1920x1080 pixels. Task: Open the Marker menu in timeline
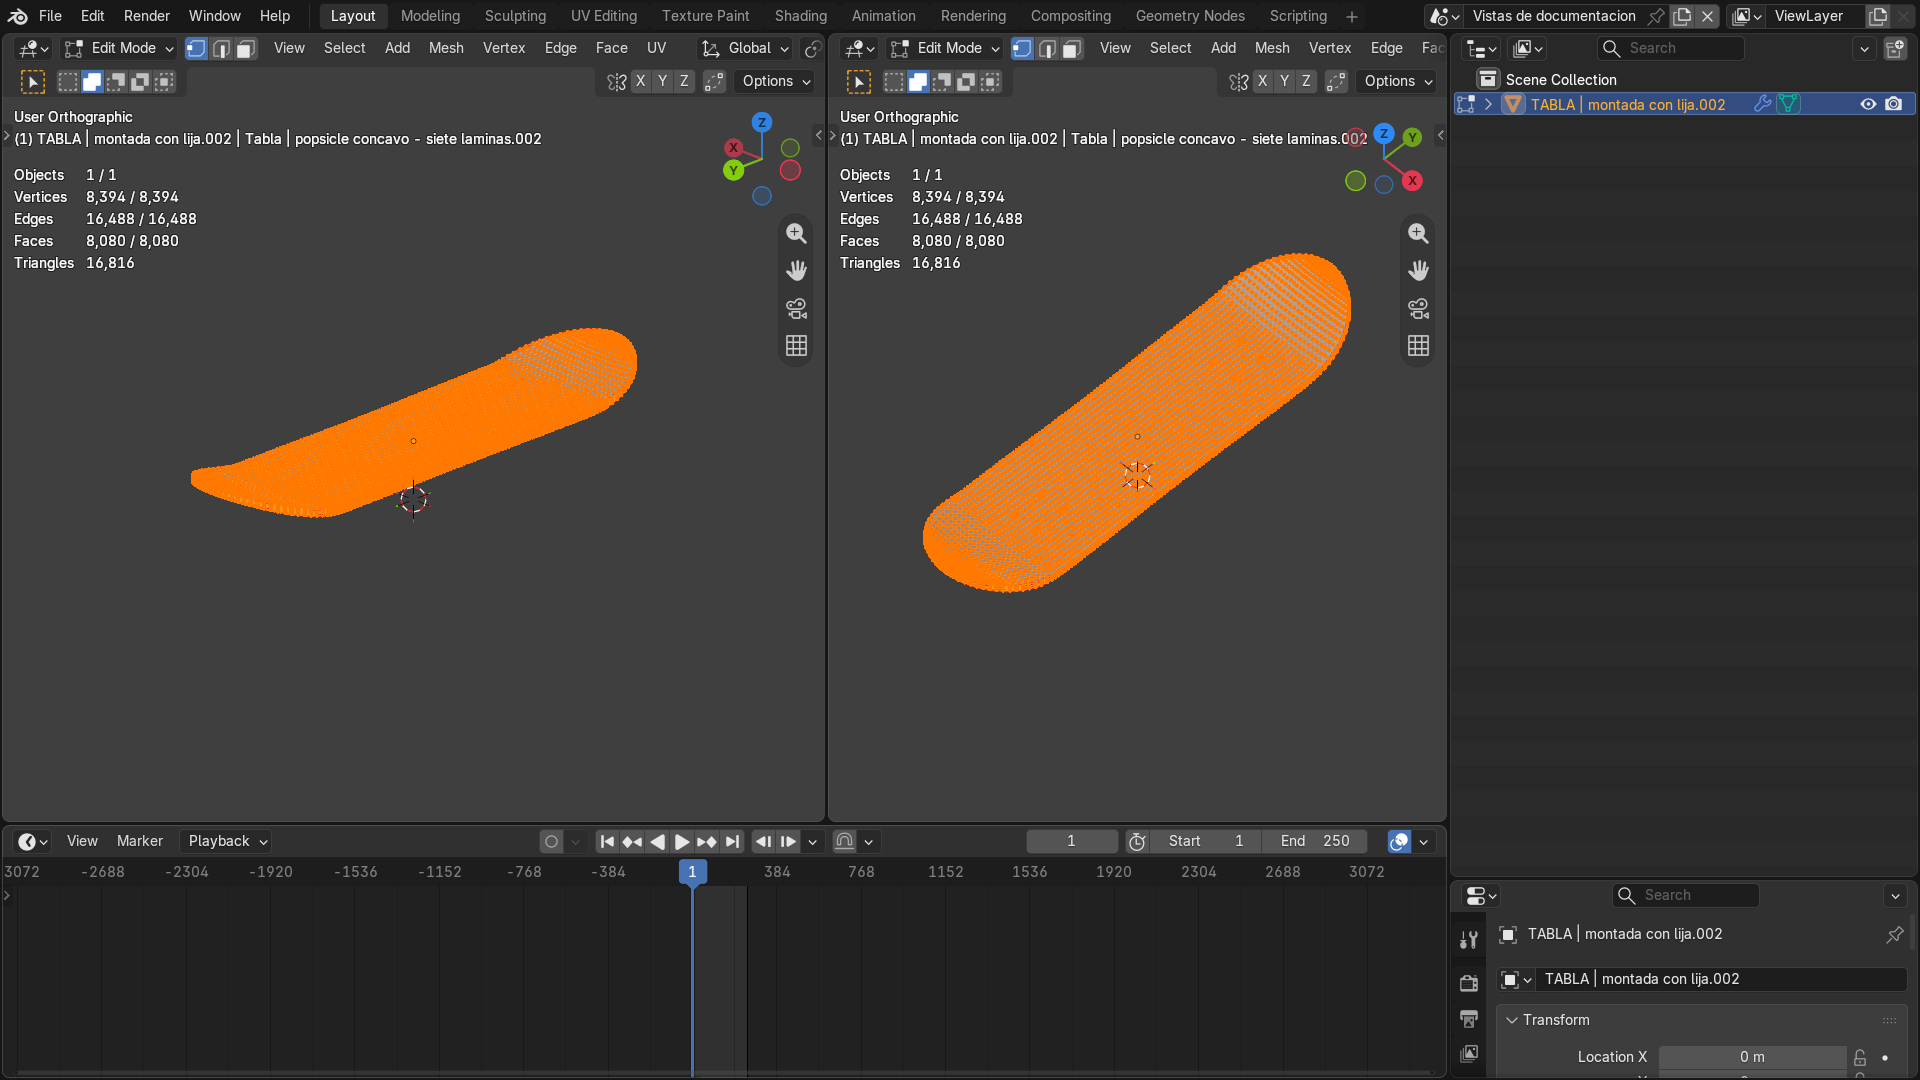(139, 841)
